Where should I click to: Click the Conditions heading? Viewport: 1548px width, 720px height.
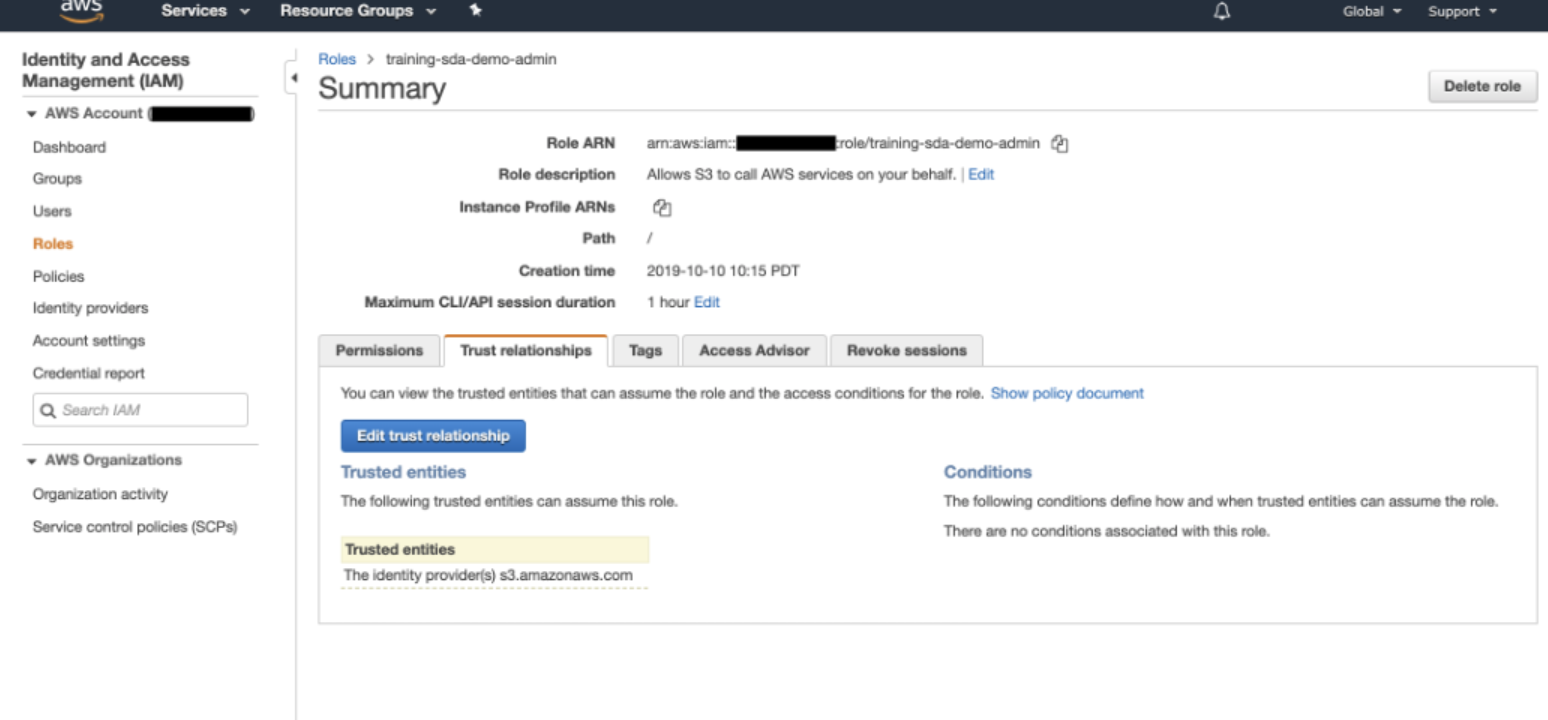tap(987, 472)
